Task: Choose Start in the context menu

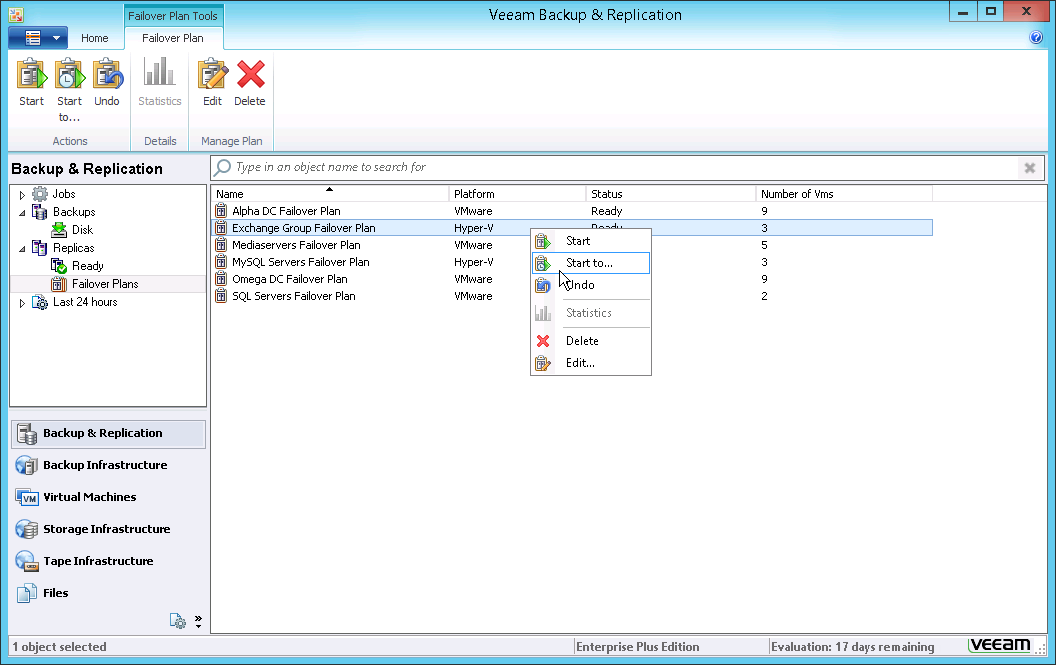Action: tap(591, 241)
